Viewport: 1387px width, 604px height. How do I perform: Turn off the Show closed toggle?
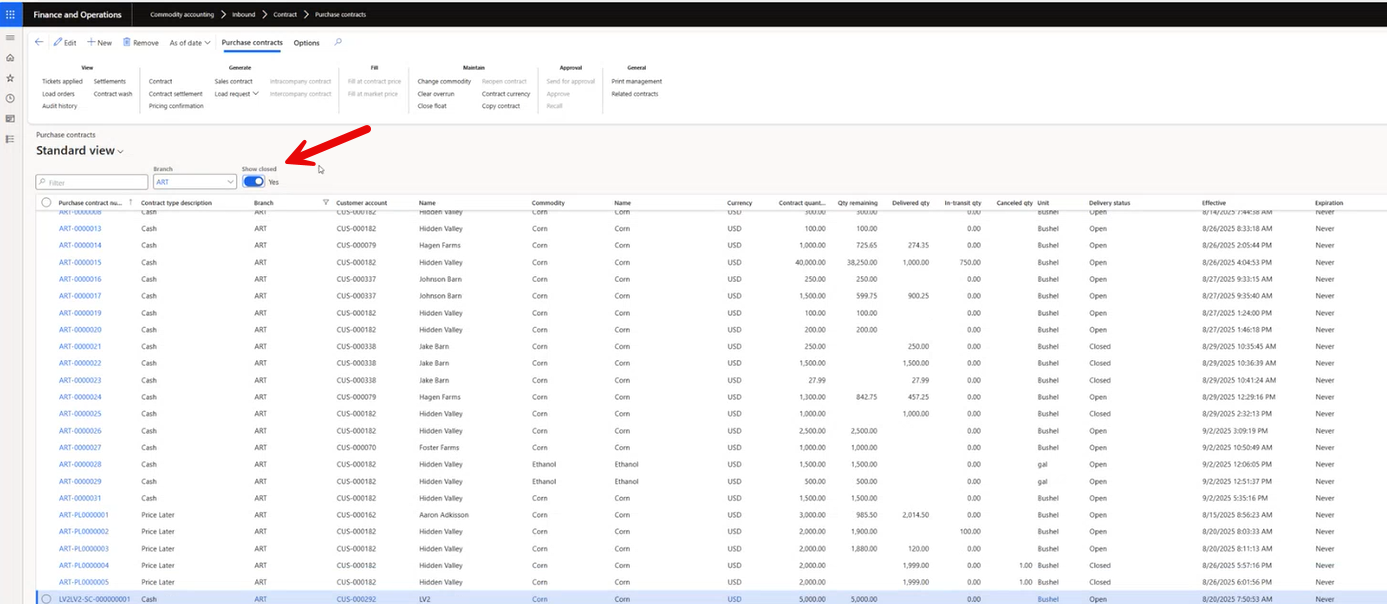tap(253, 182)
